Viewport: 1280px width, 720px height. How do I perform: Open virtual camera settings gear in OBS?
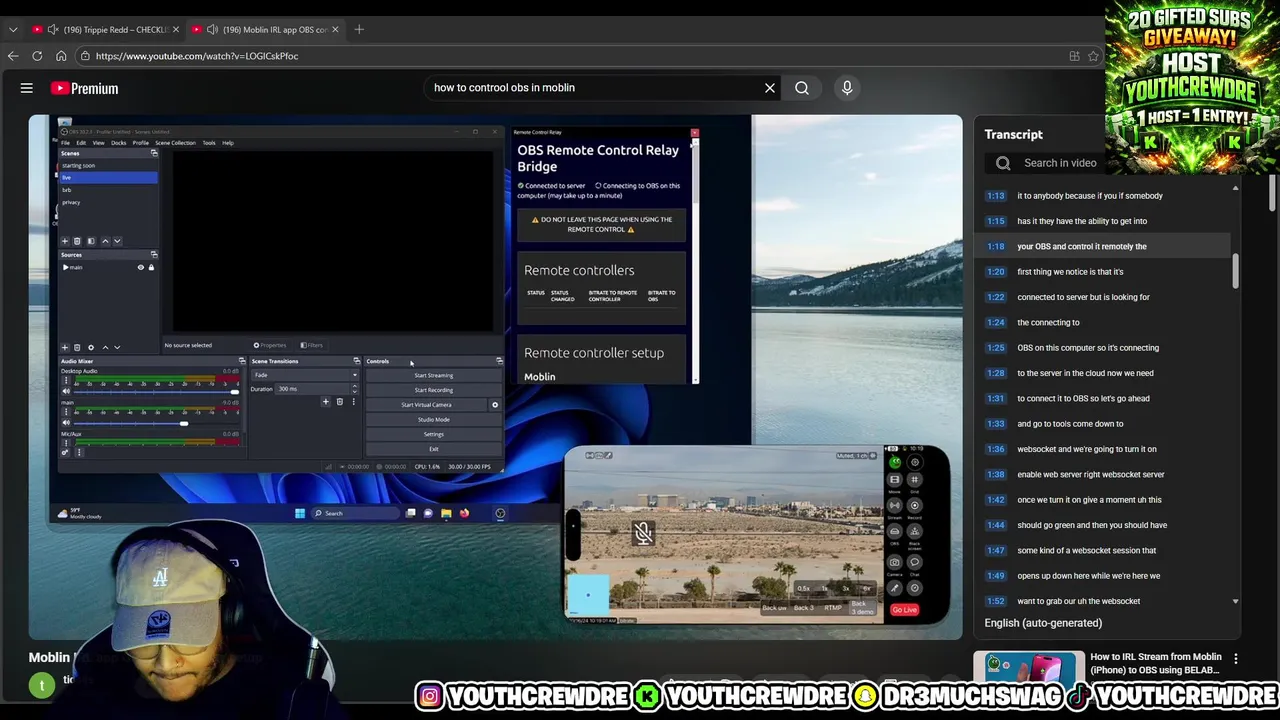494,405
